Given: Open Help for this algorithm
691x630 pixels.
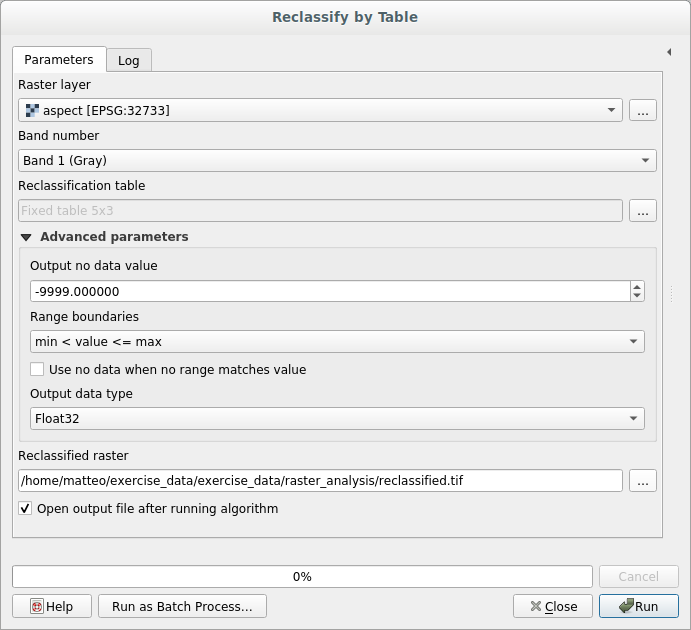Looking at the screenshot, I should 52,606.
